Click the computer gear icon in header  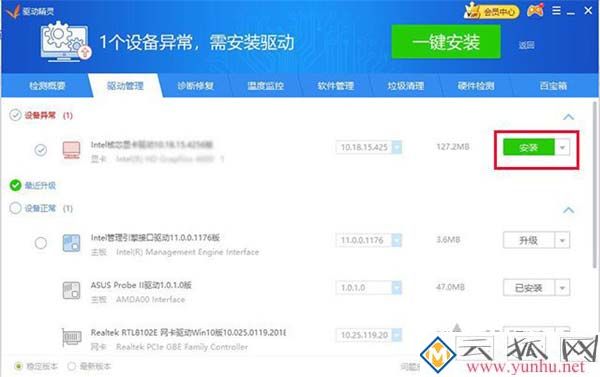pos(66,41)
